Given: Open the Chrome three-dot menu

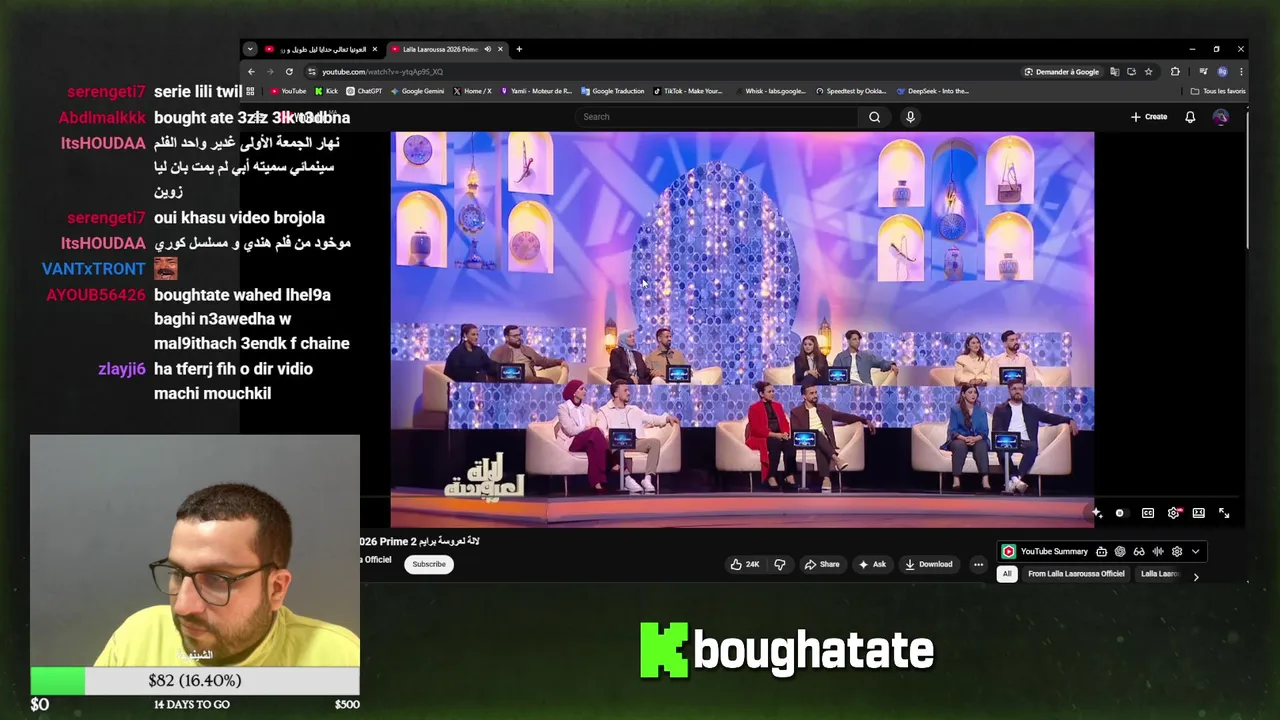Looking at the screenshot, I should (x=1241, y=72).
